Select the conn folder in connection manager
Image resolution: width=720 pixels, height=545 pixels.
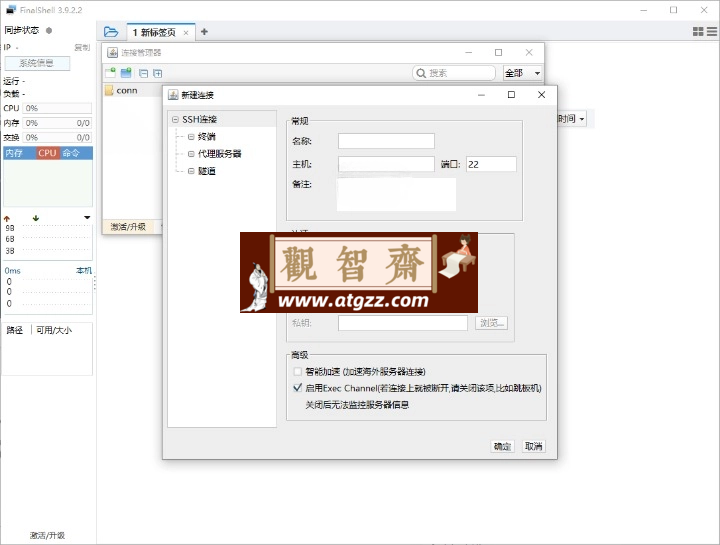pos(127,90)
